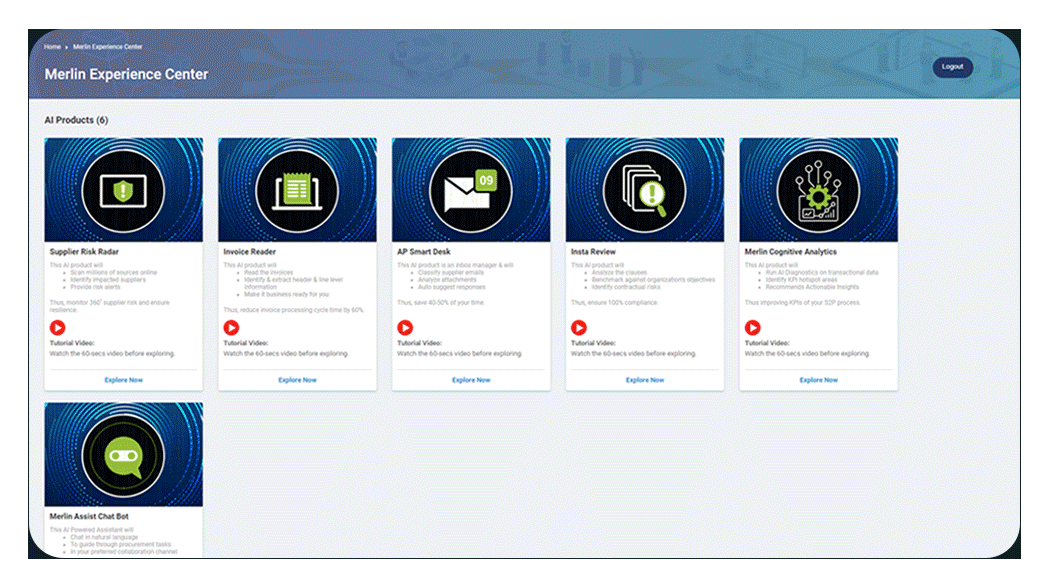Play the Invoice Reader tutorial video
This screenshot has width=1050, height=588.
231,327
